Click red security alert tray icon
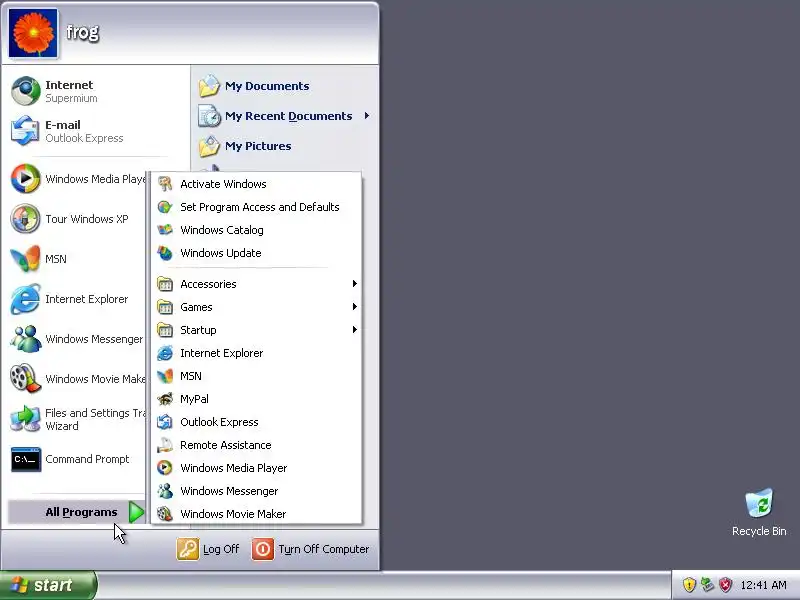800x600 pixels. [x=725, y=585]
